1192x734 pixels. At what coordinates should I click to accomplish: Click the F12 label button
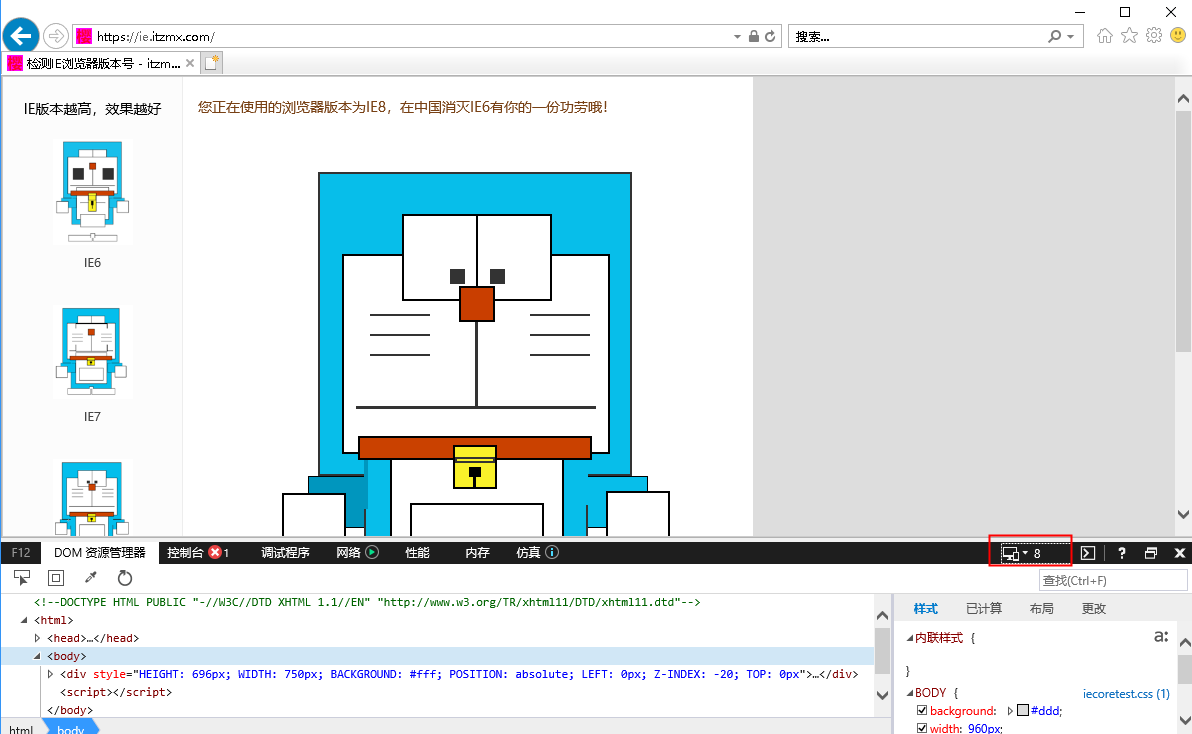click(21, 552)
